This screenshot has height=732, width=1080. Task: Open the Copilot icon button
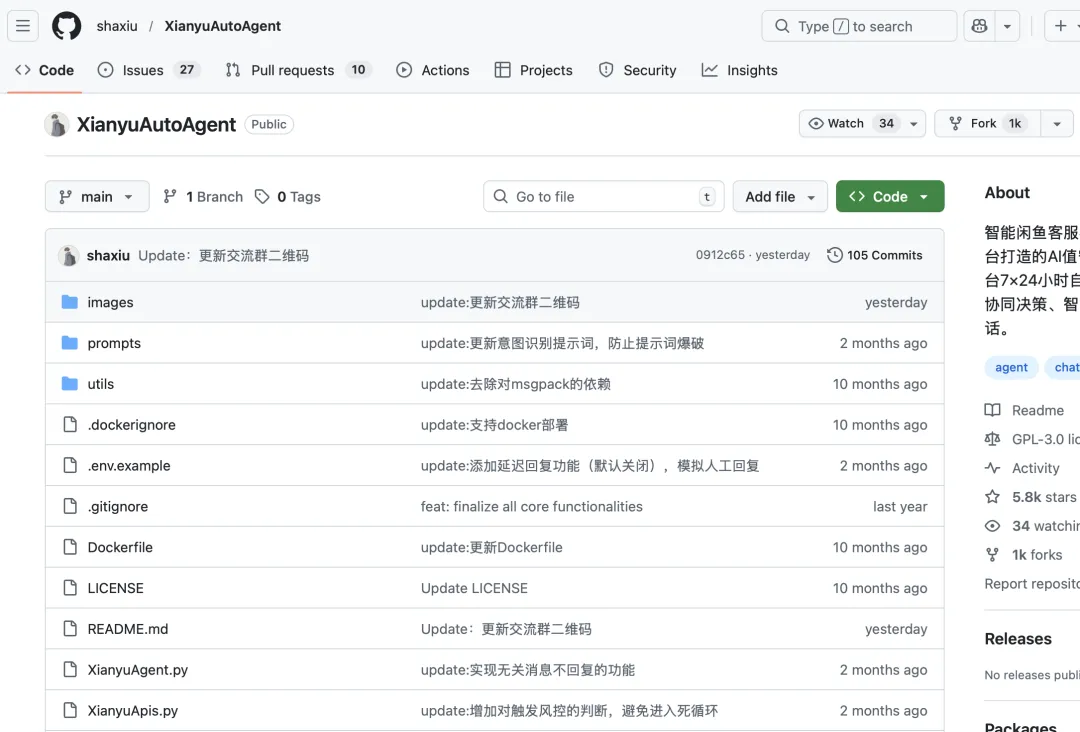(x=979, y=26)
